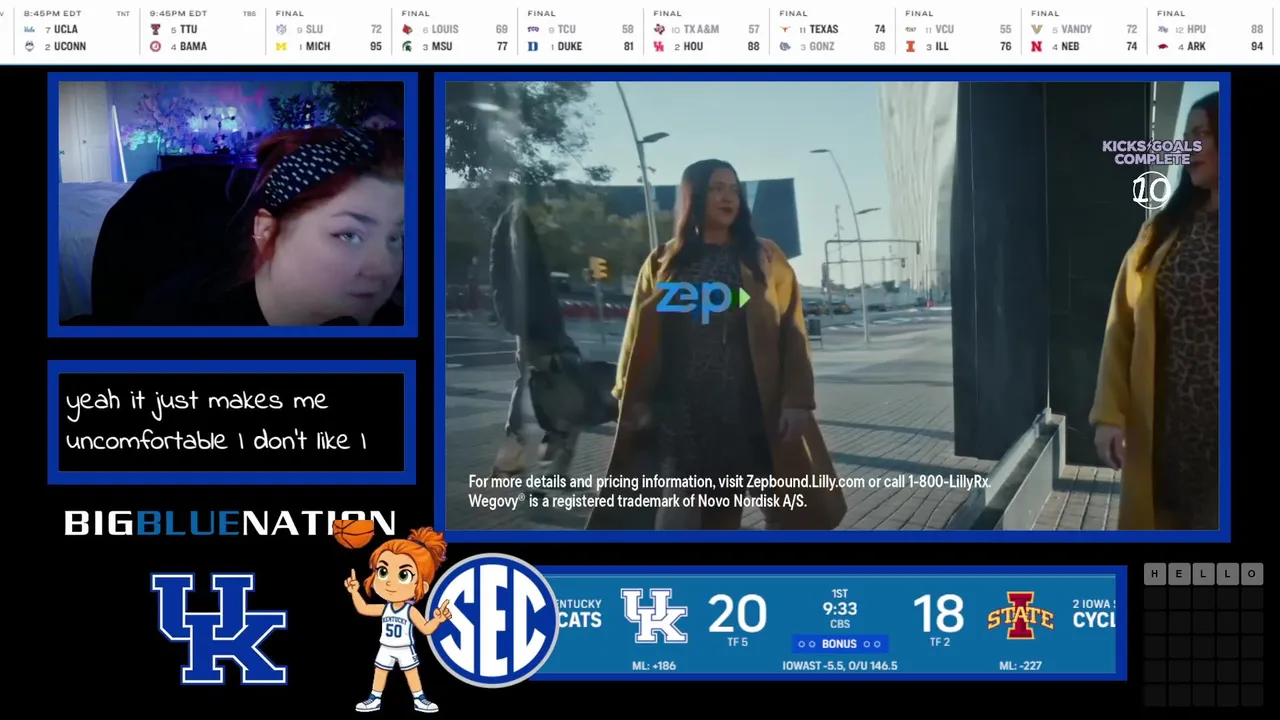Click the O tile in the HELLO word grid
Viewport: 1280px width, 720px height.
click(x=1251, y=573)
